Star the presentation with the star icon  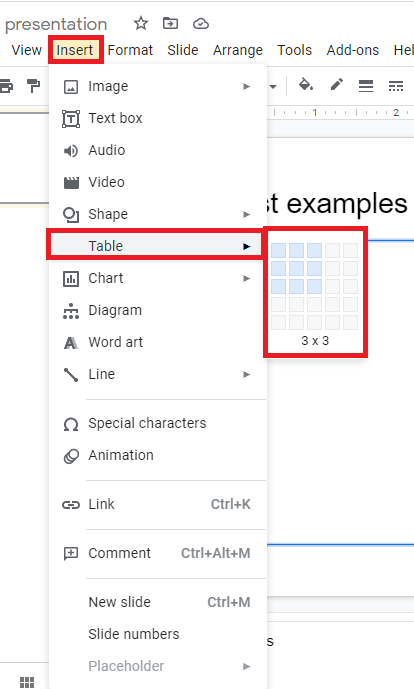(x=141, y=23)
